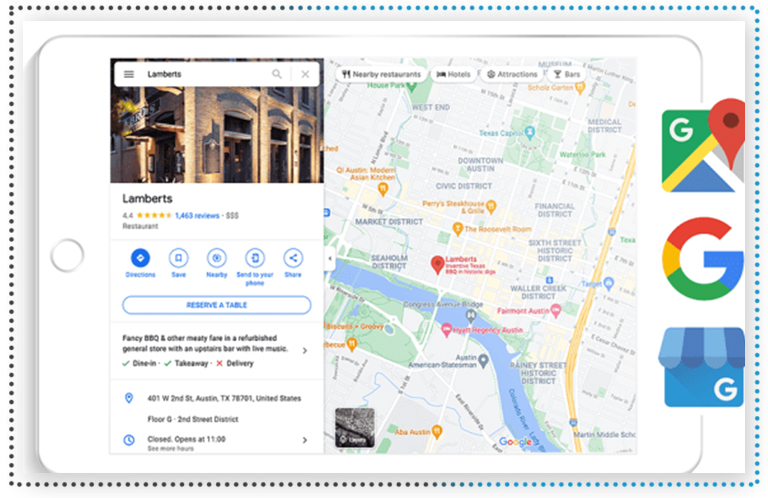Click the tablet home button
The height and width of the screenshot is (498, 768).
(67, 255)
